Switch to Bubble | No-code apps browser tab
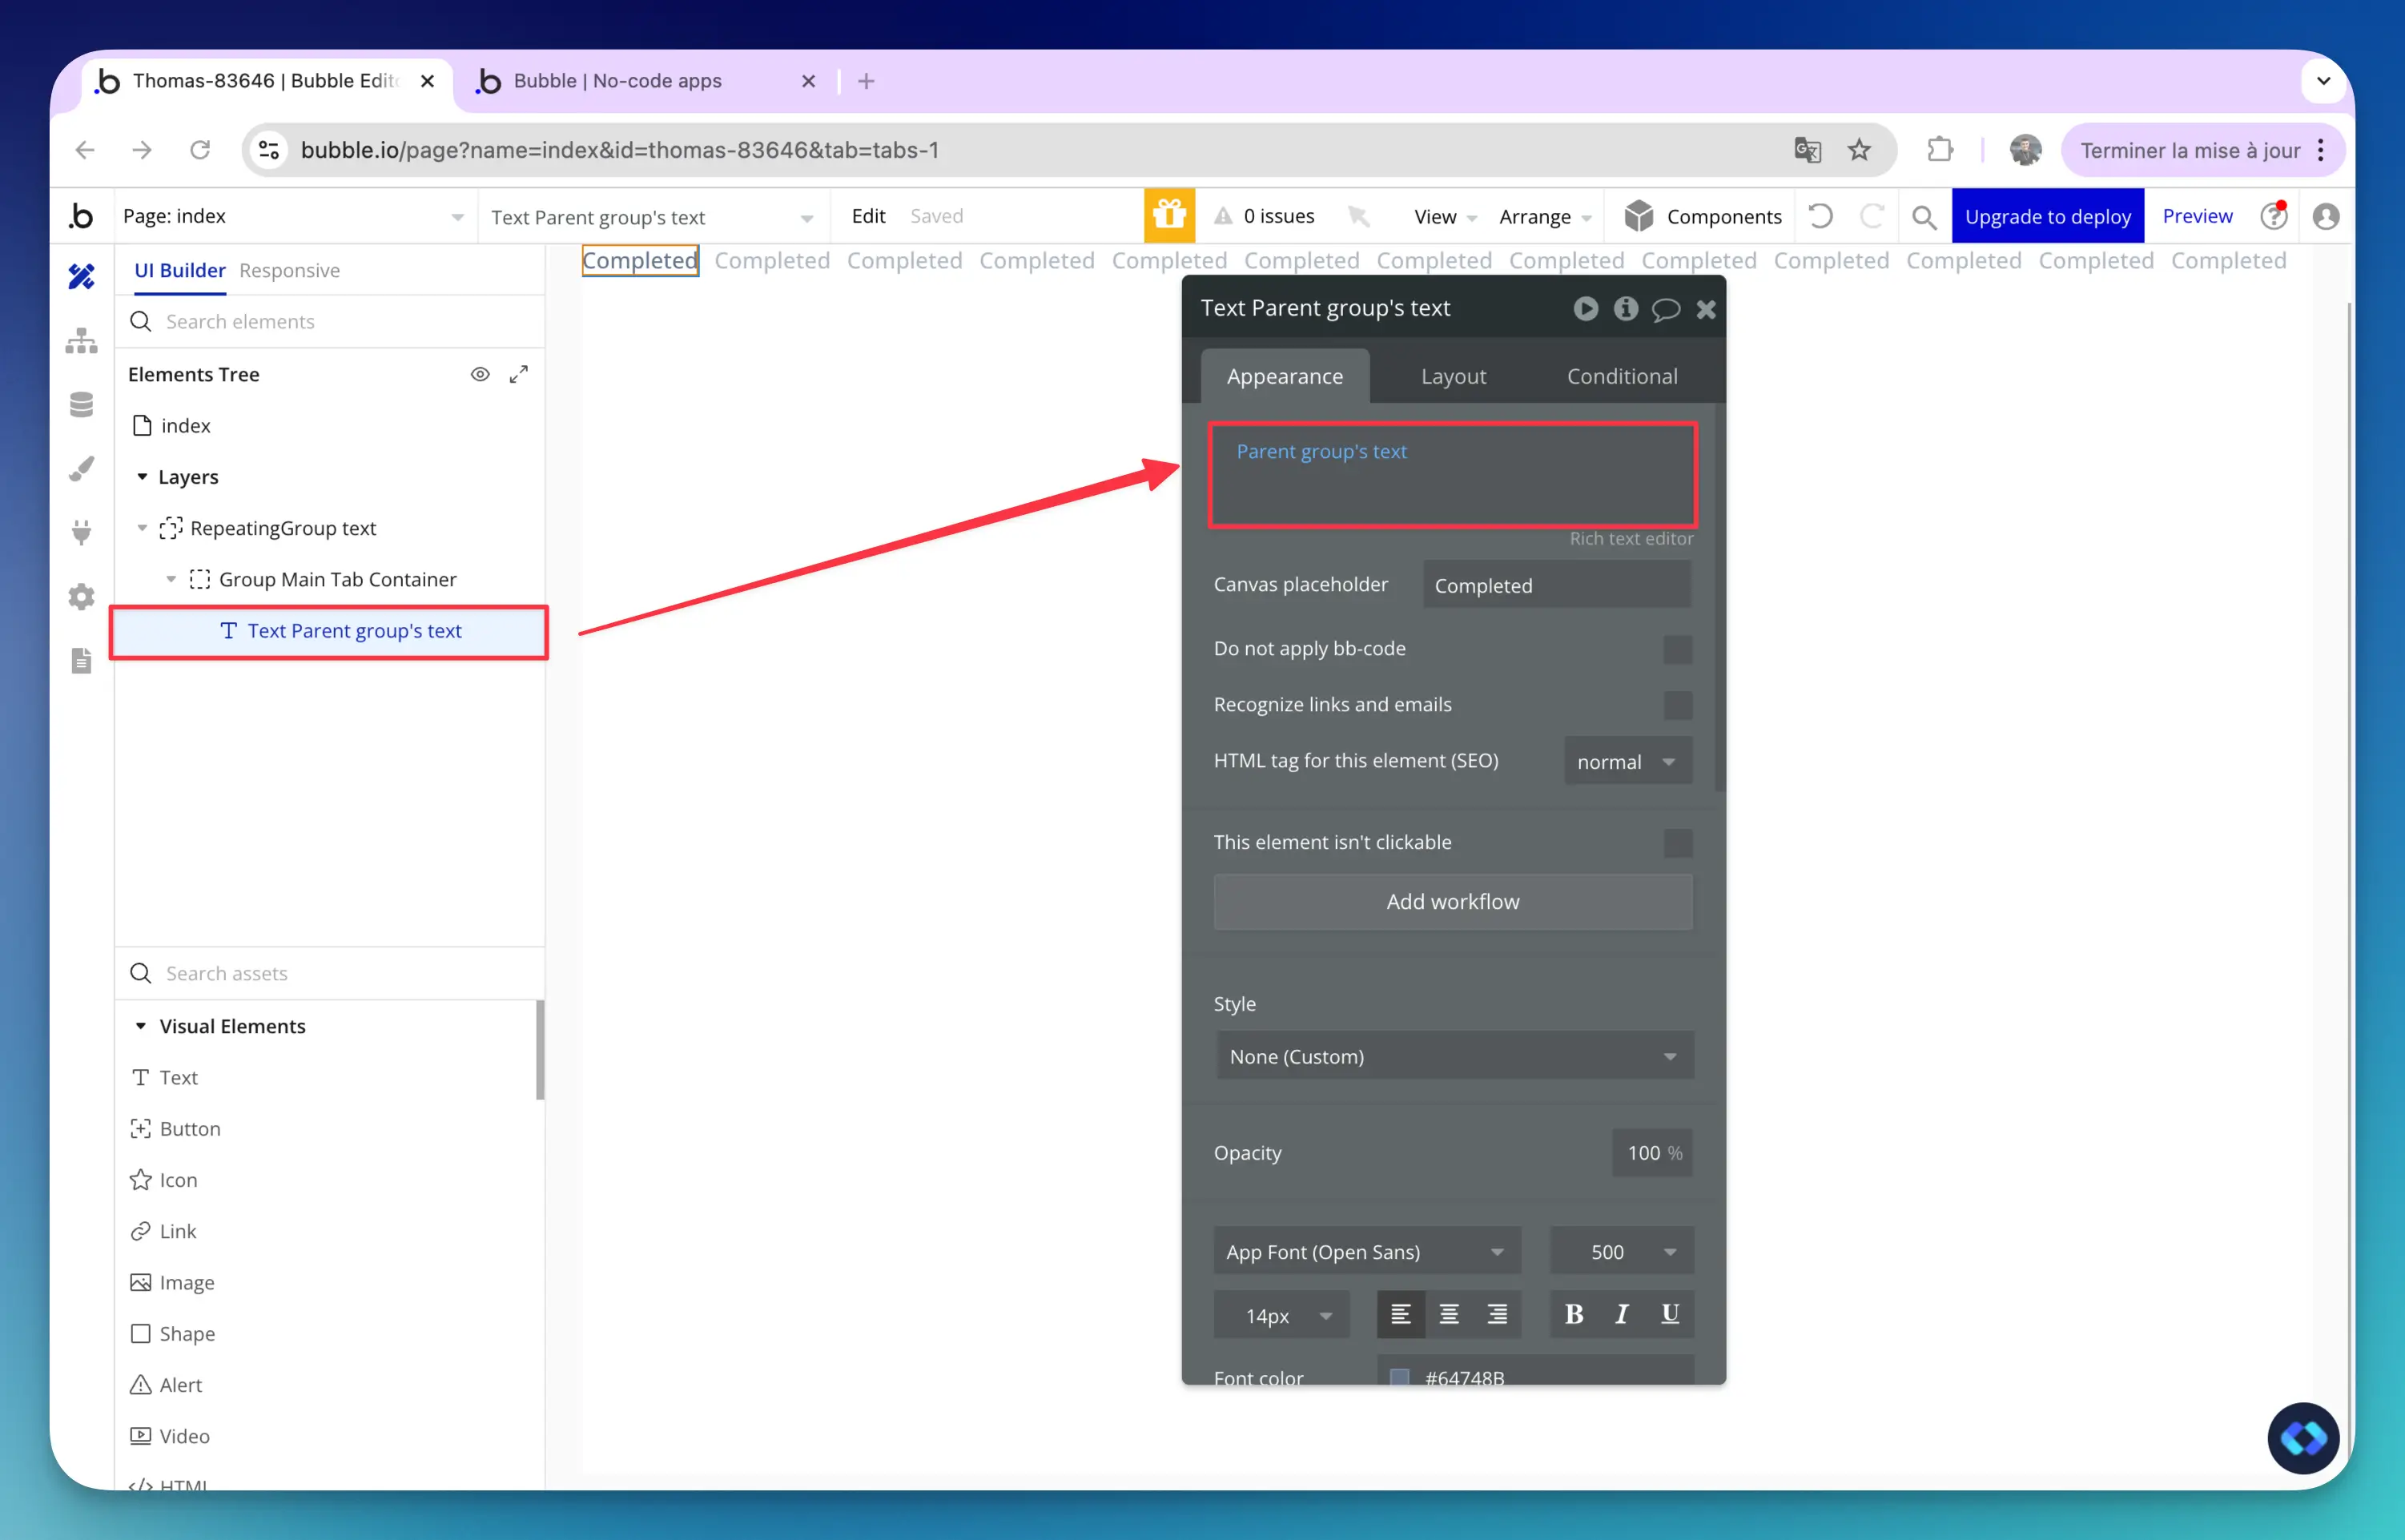The width and height of the screenshot is (2405, 1540). point(646,81)
